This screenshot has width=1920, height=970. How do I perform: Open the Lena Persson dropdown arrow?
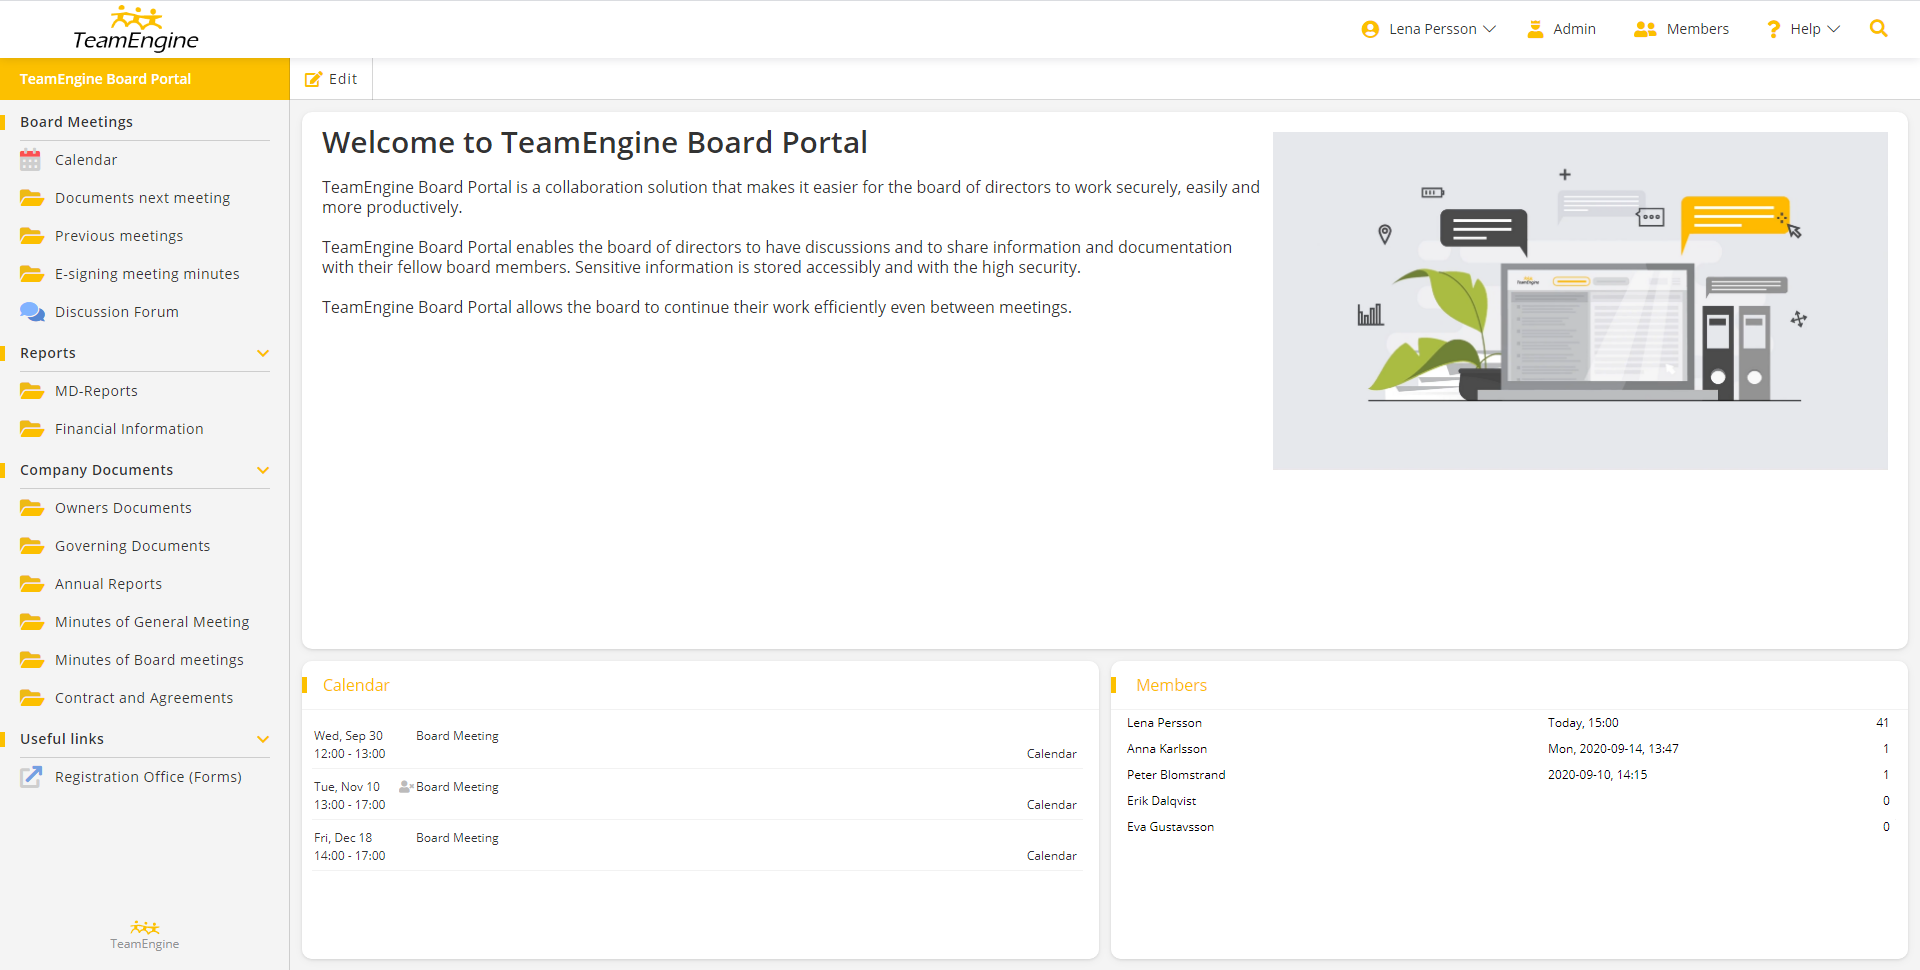(1490, 29)
